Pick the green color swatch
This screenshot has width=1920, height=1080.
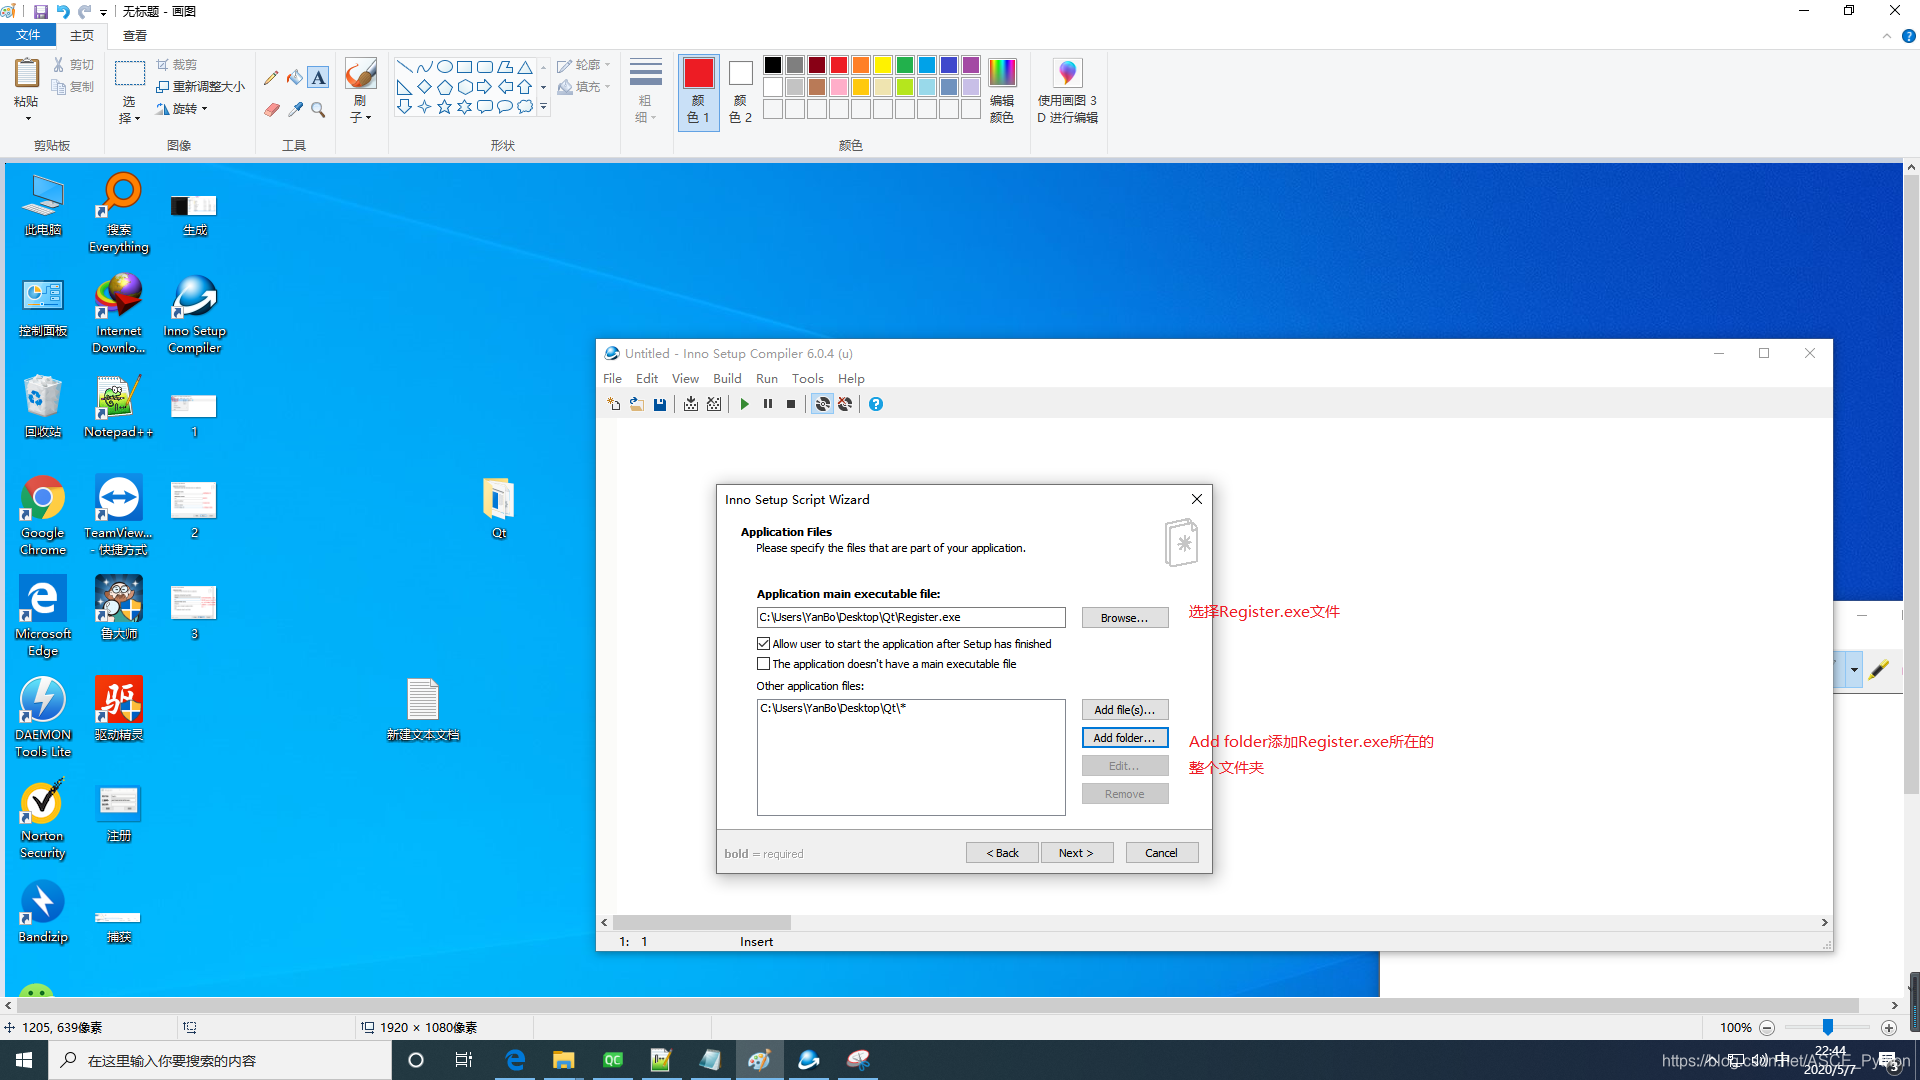905,65
